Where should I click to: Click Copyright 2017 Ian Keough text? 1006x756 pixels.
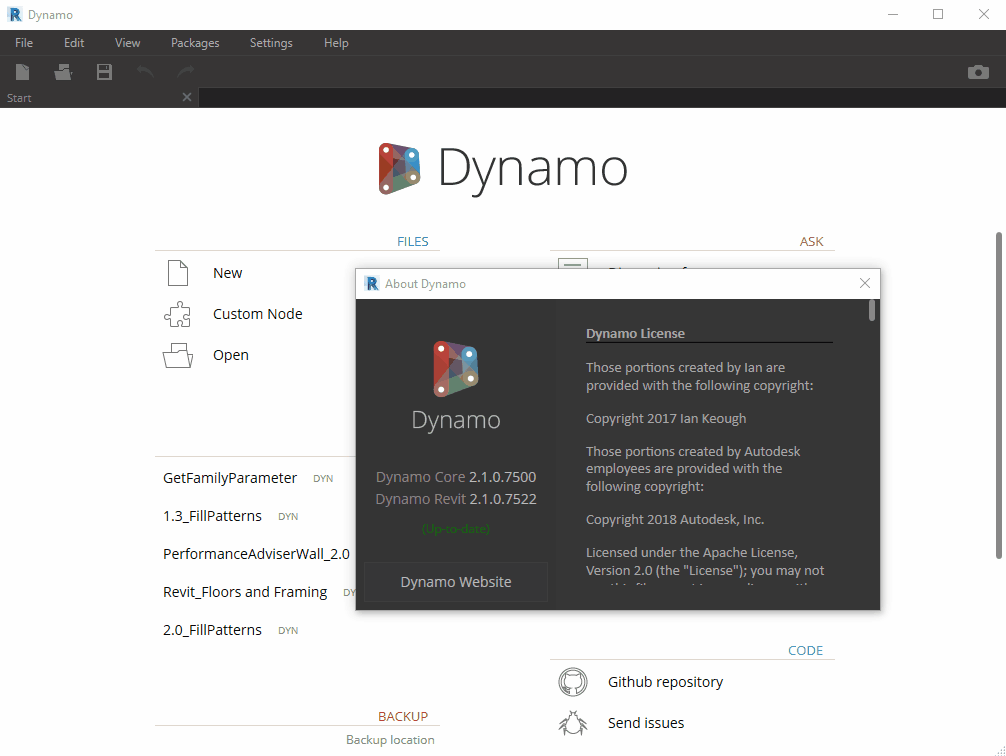click(x=666, y=418)
